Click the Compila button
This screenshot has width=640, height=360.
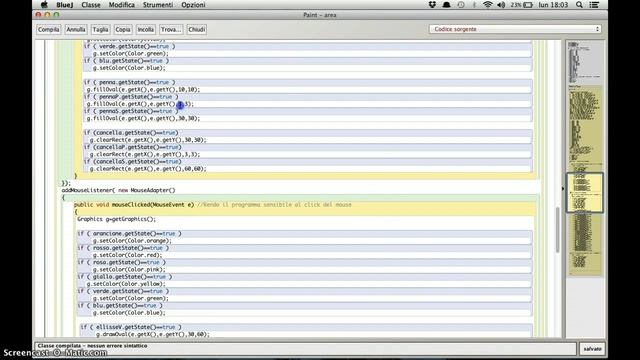[49, 29]
